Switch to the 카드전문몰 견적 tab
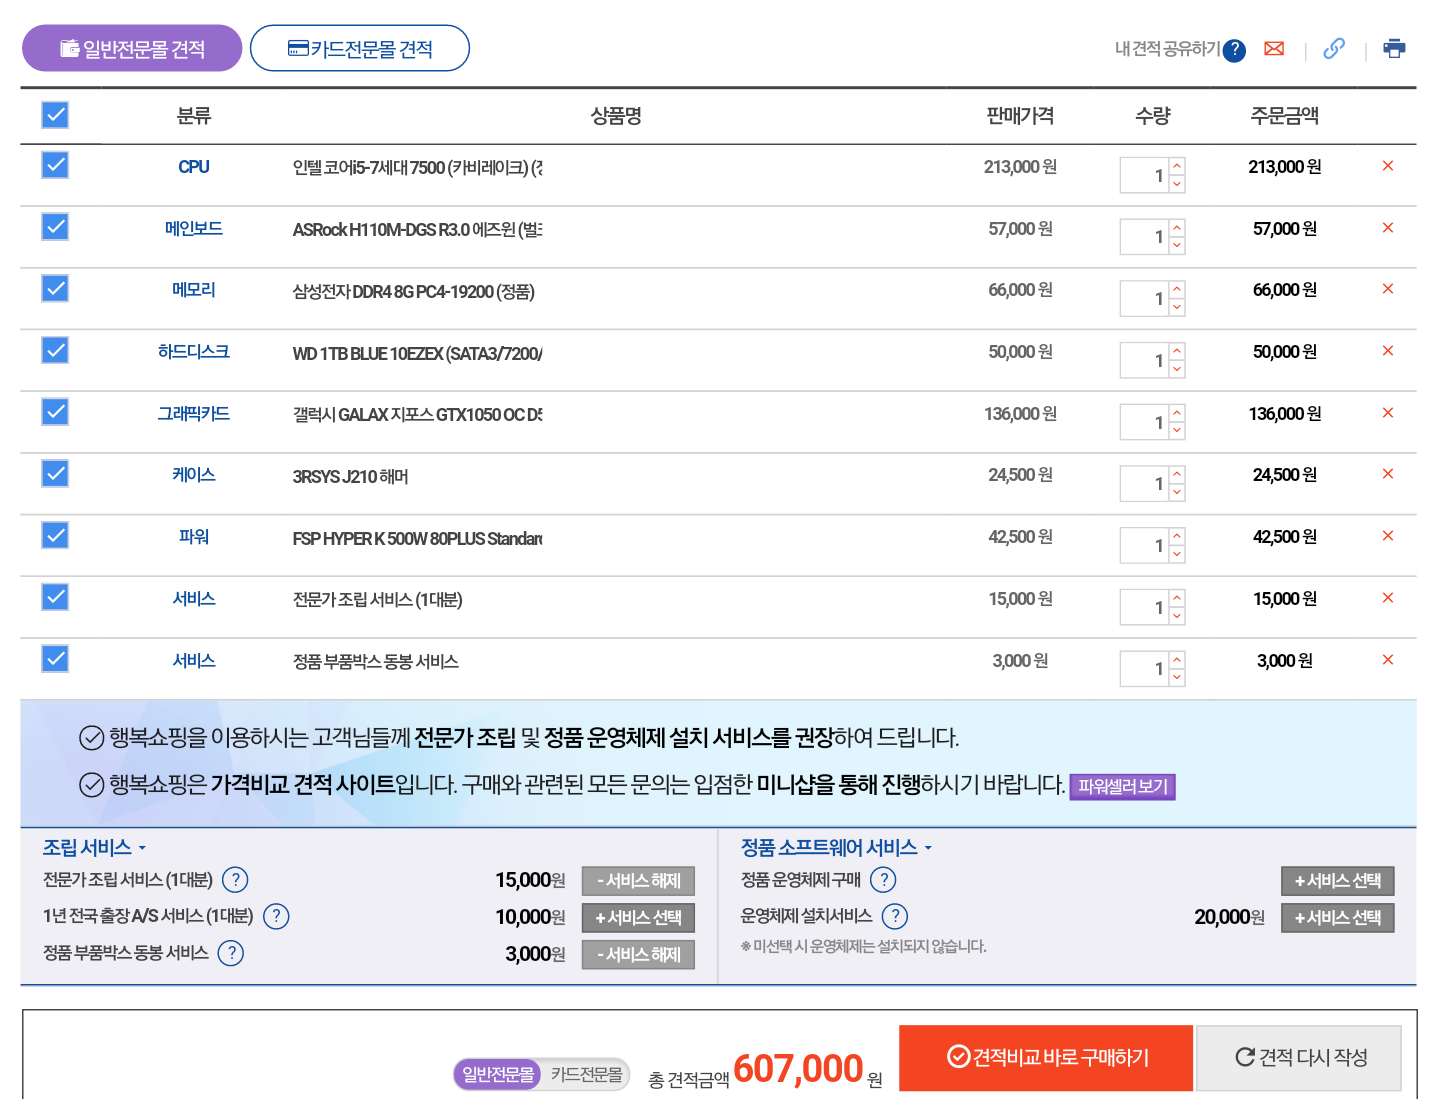1440x1099 pixels. tap(360, 48)
